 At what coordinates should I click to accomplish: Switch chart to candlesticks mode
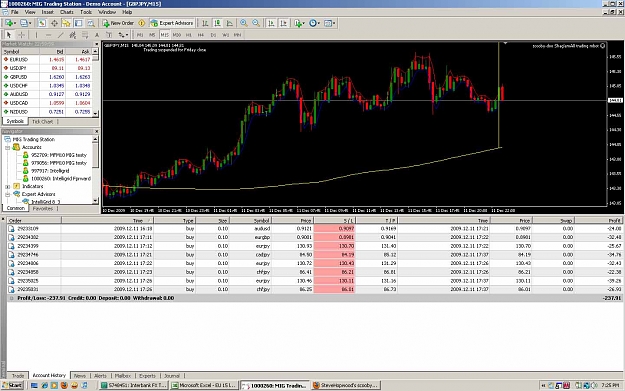point(217,23)
